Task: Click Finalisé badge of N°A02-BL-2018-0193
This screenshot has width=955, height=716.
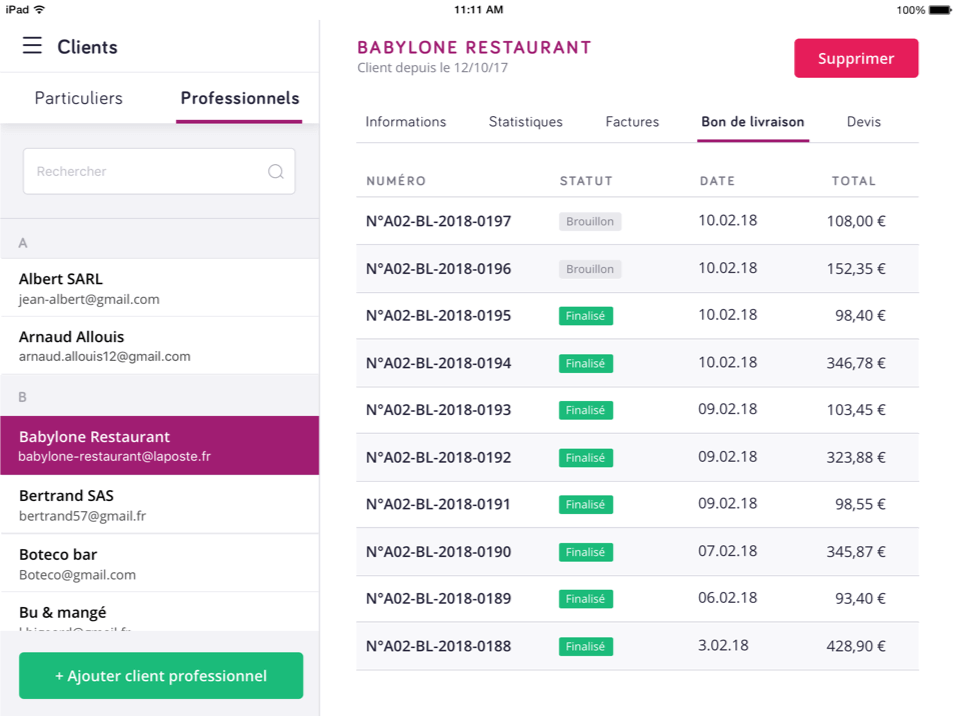Action: click(x=585, y=410)
